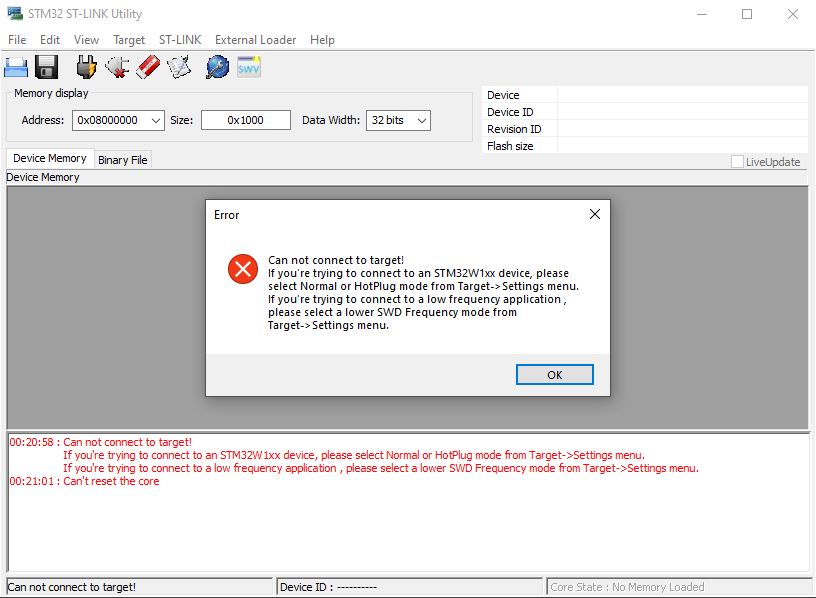Click the Flash size value field
Viewport: 816px width, 598px height.
(x=682, y=146)
